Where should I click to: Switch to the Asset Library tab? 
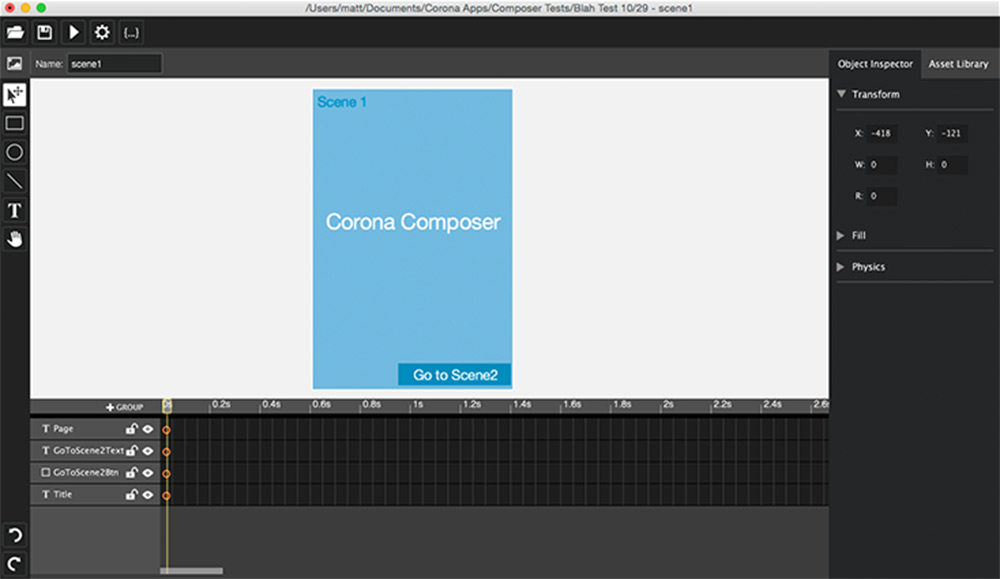click(x=958, y=64)
